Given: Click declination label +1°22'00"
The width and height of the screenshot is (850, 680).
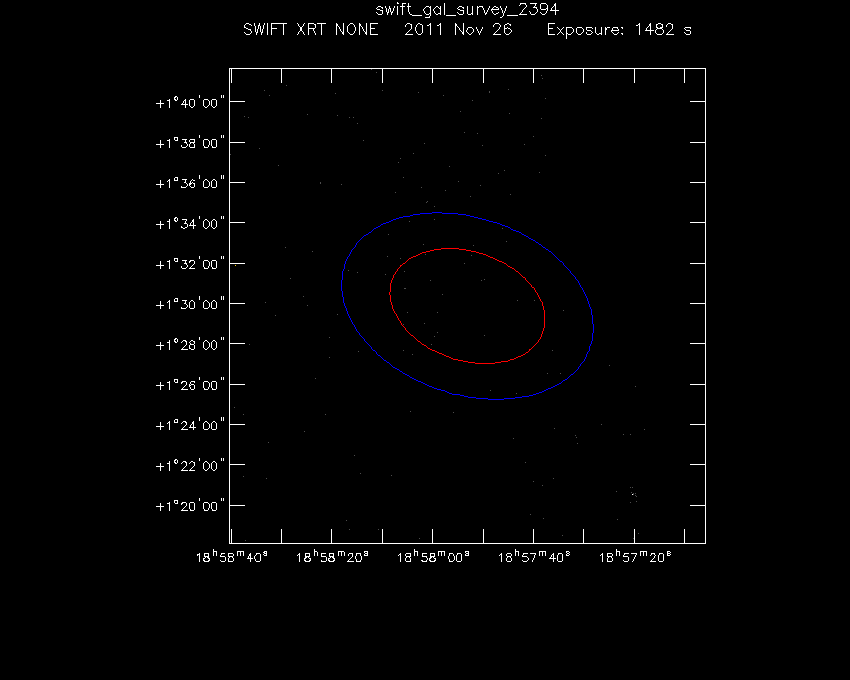Looking at the screenshot, I should 190,466.
